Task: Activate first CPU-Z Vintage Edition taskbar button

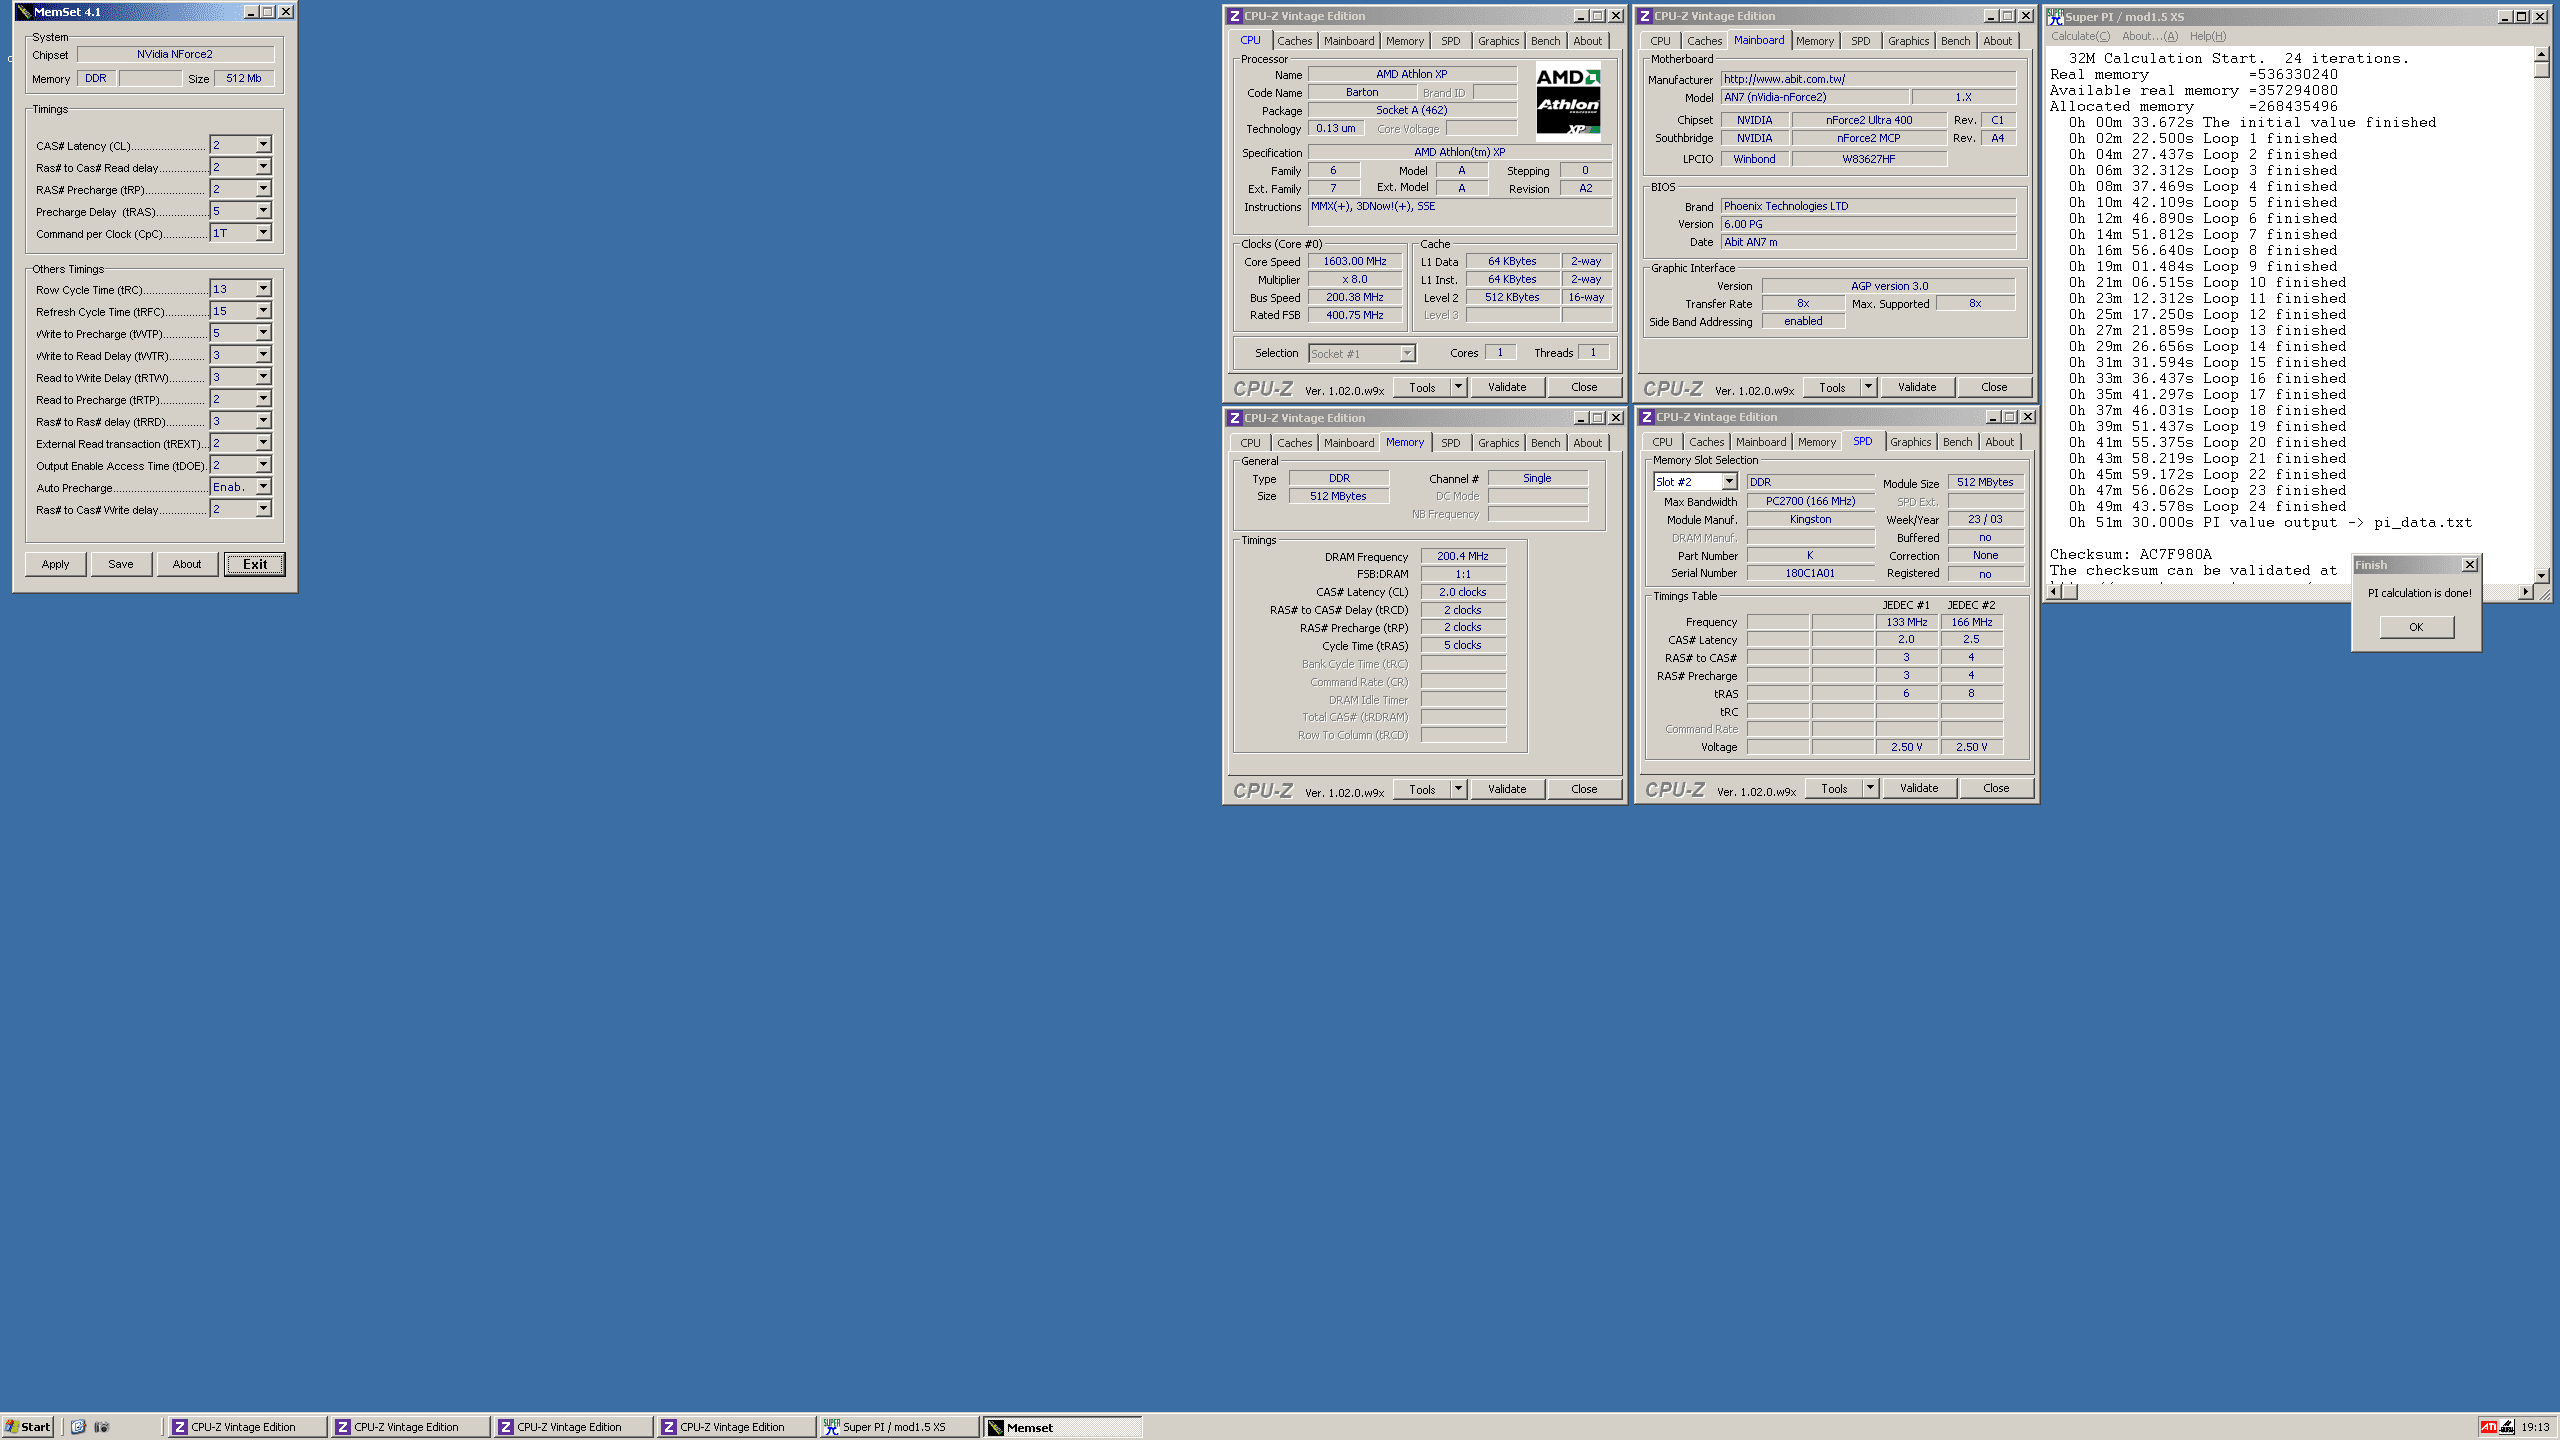Action: 247,1427
